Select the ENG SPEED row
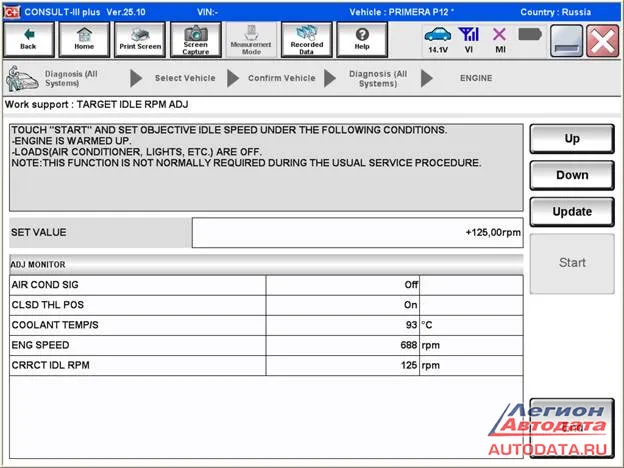 point(266,345)
